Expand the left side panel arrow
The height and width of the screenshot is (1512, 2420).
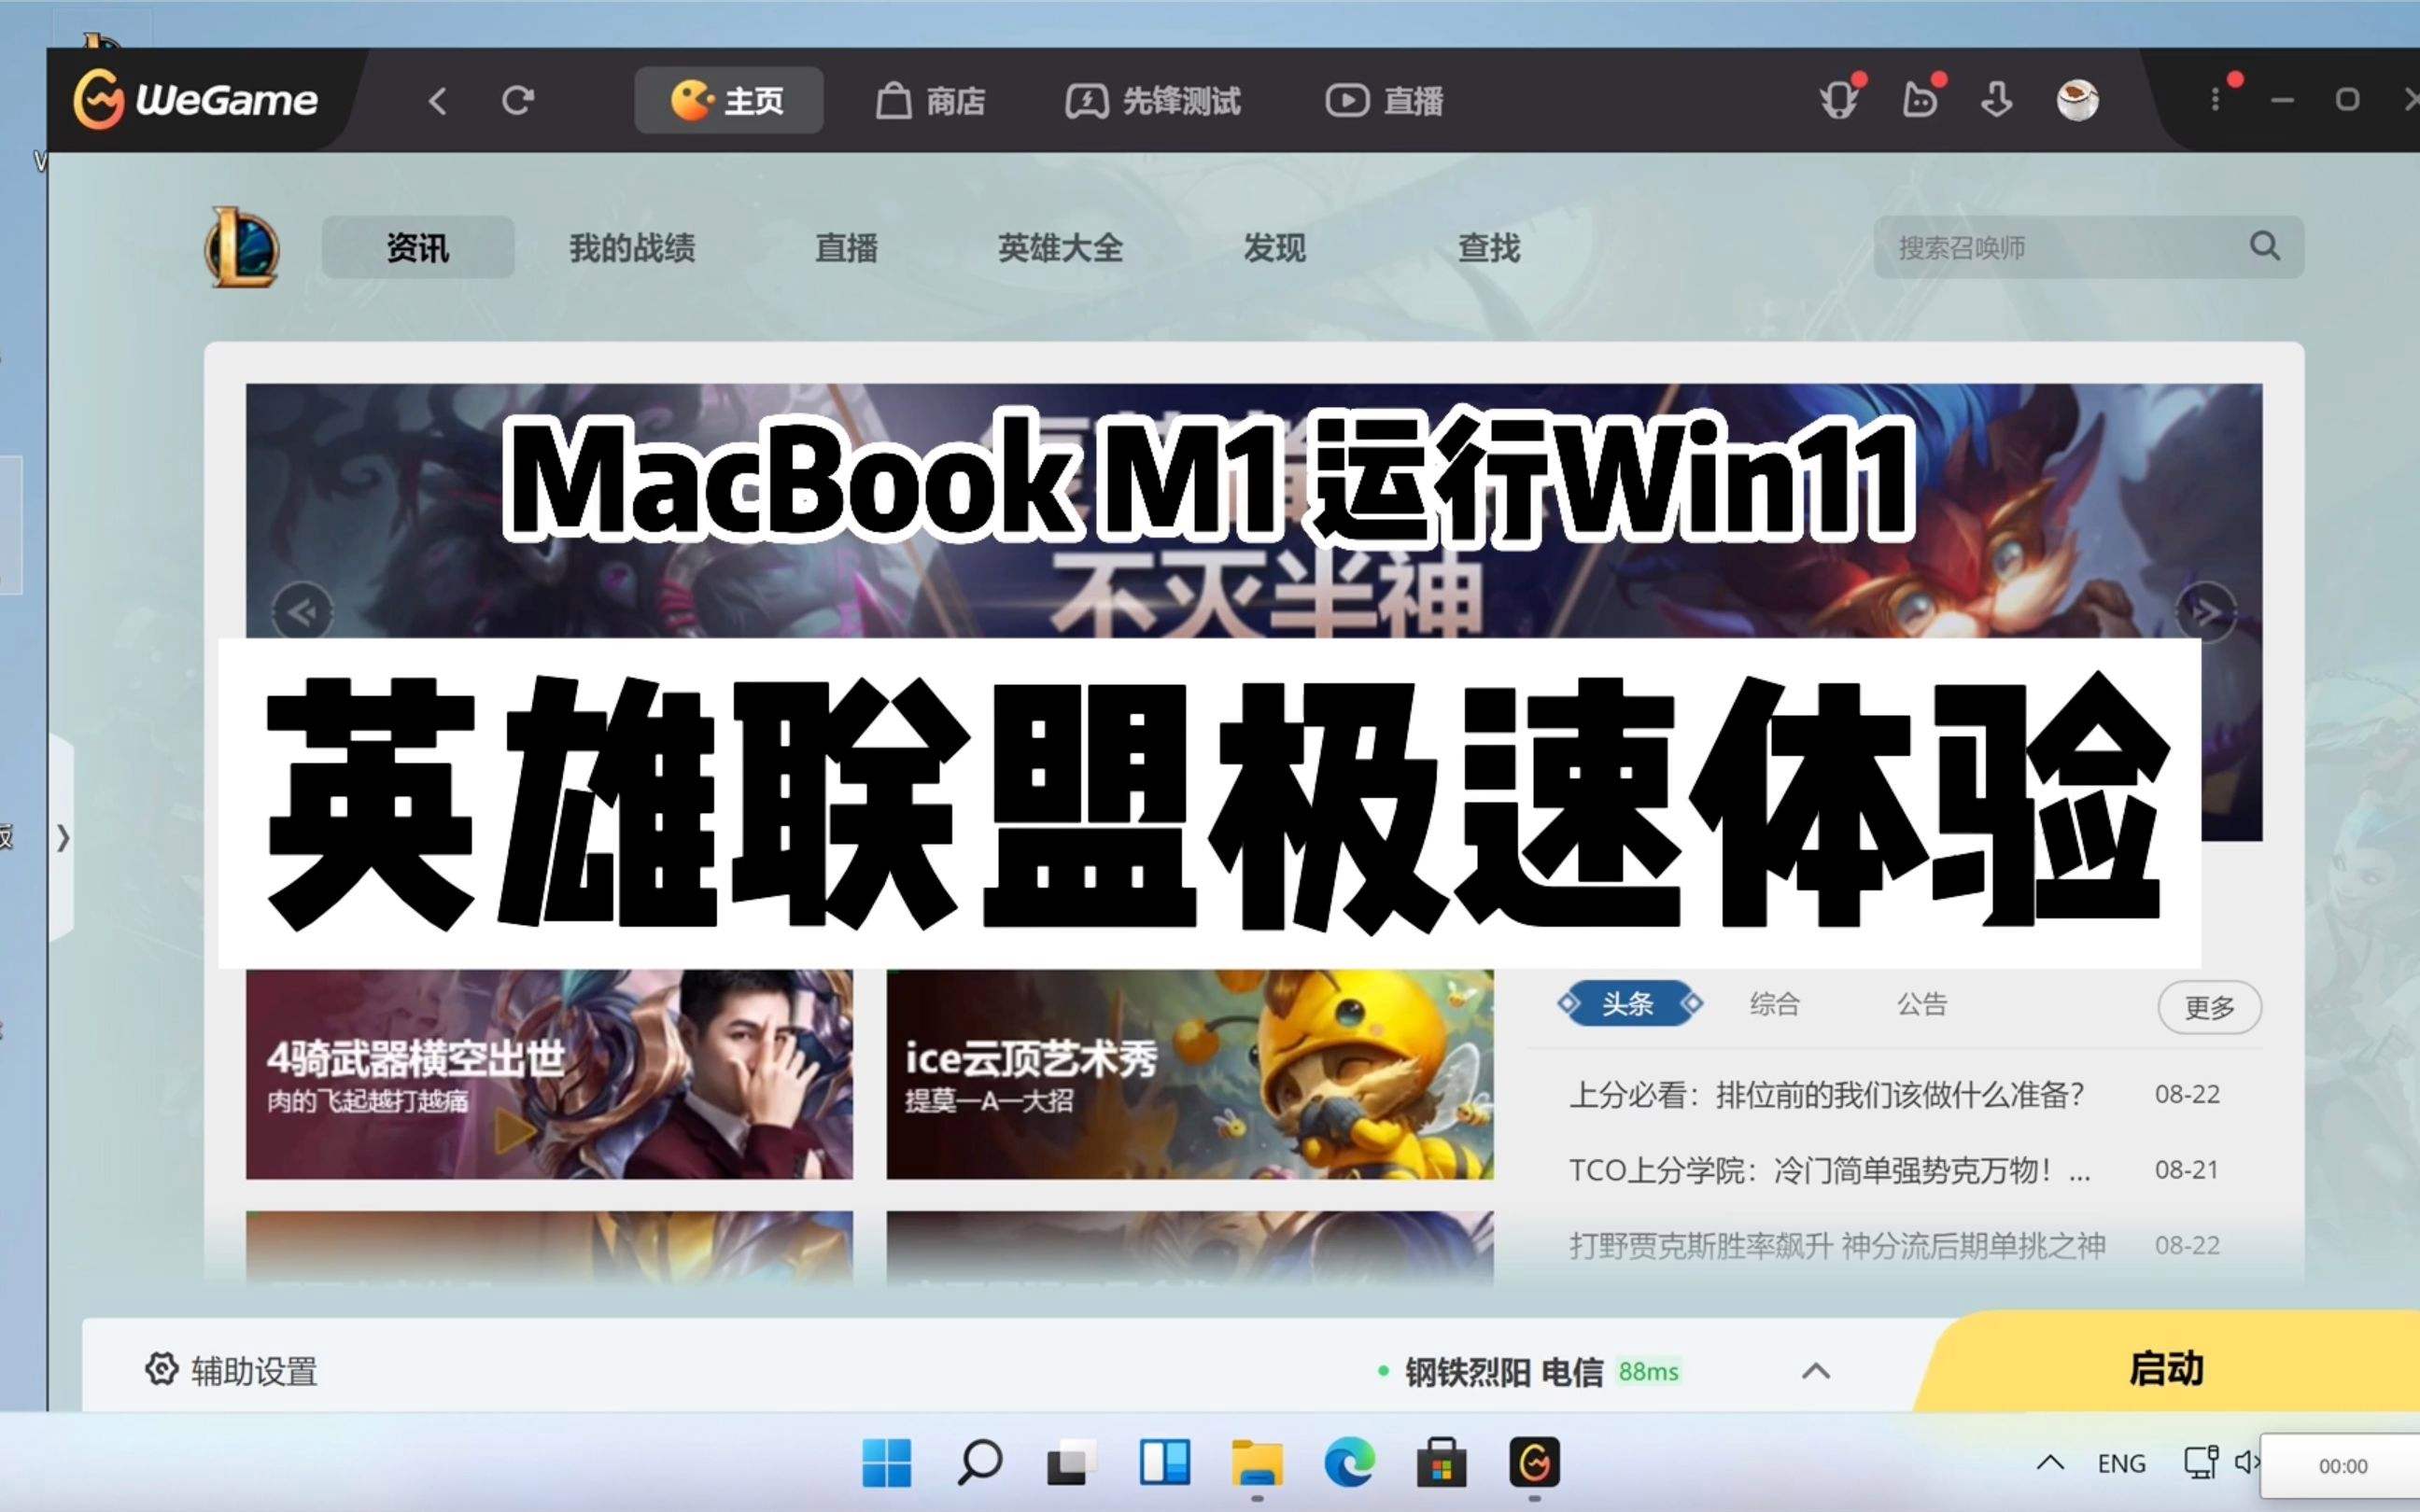[62, 838]
